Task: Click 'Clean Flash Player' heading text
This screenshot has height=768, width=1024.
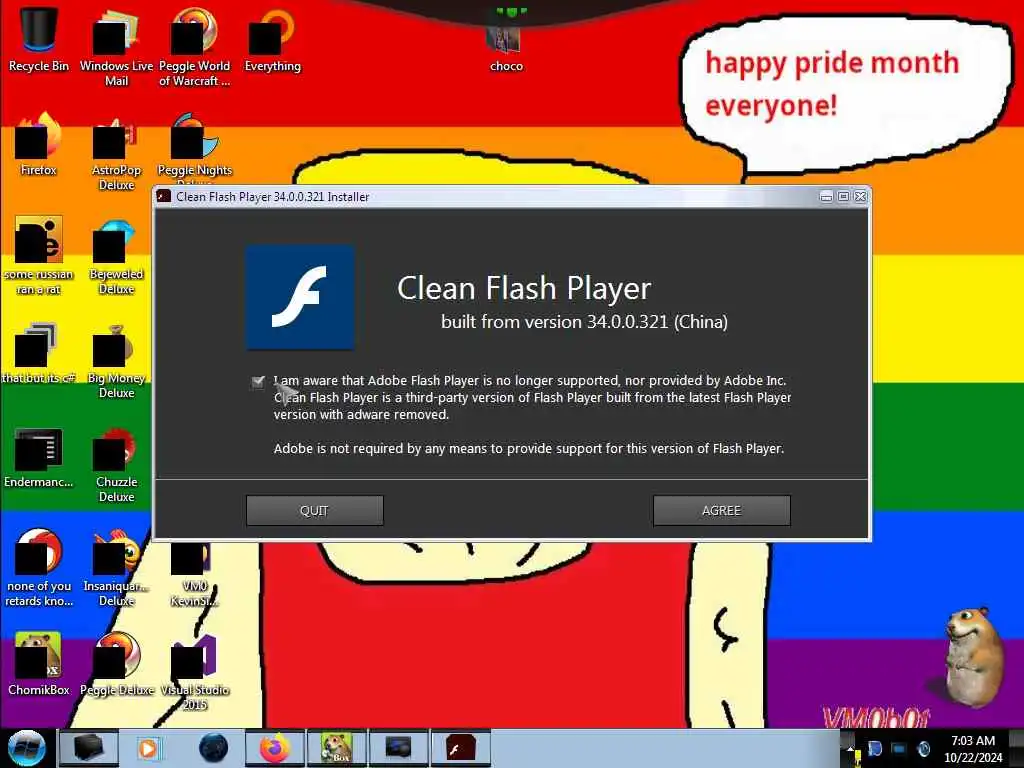Action: (524, 288)
